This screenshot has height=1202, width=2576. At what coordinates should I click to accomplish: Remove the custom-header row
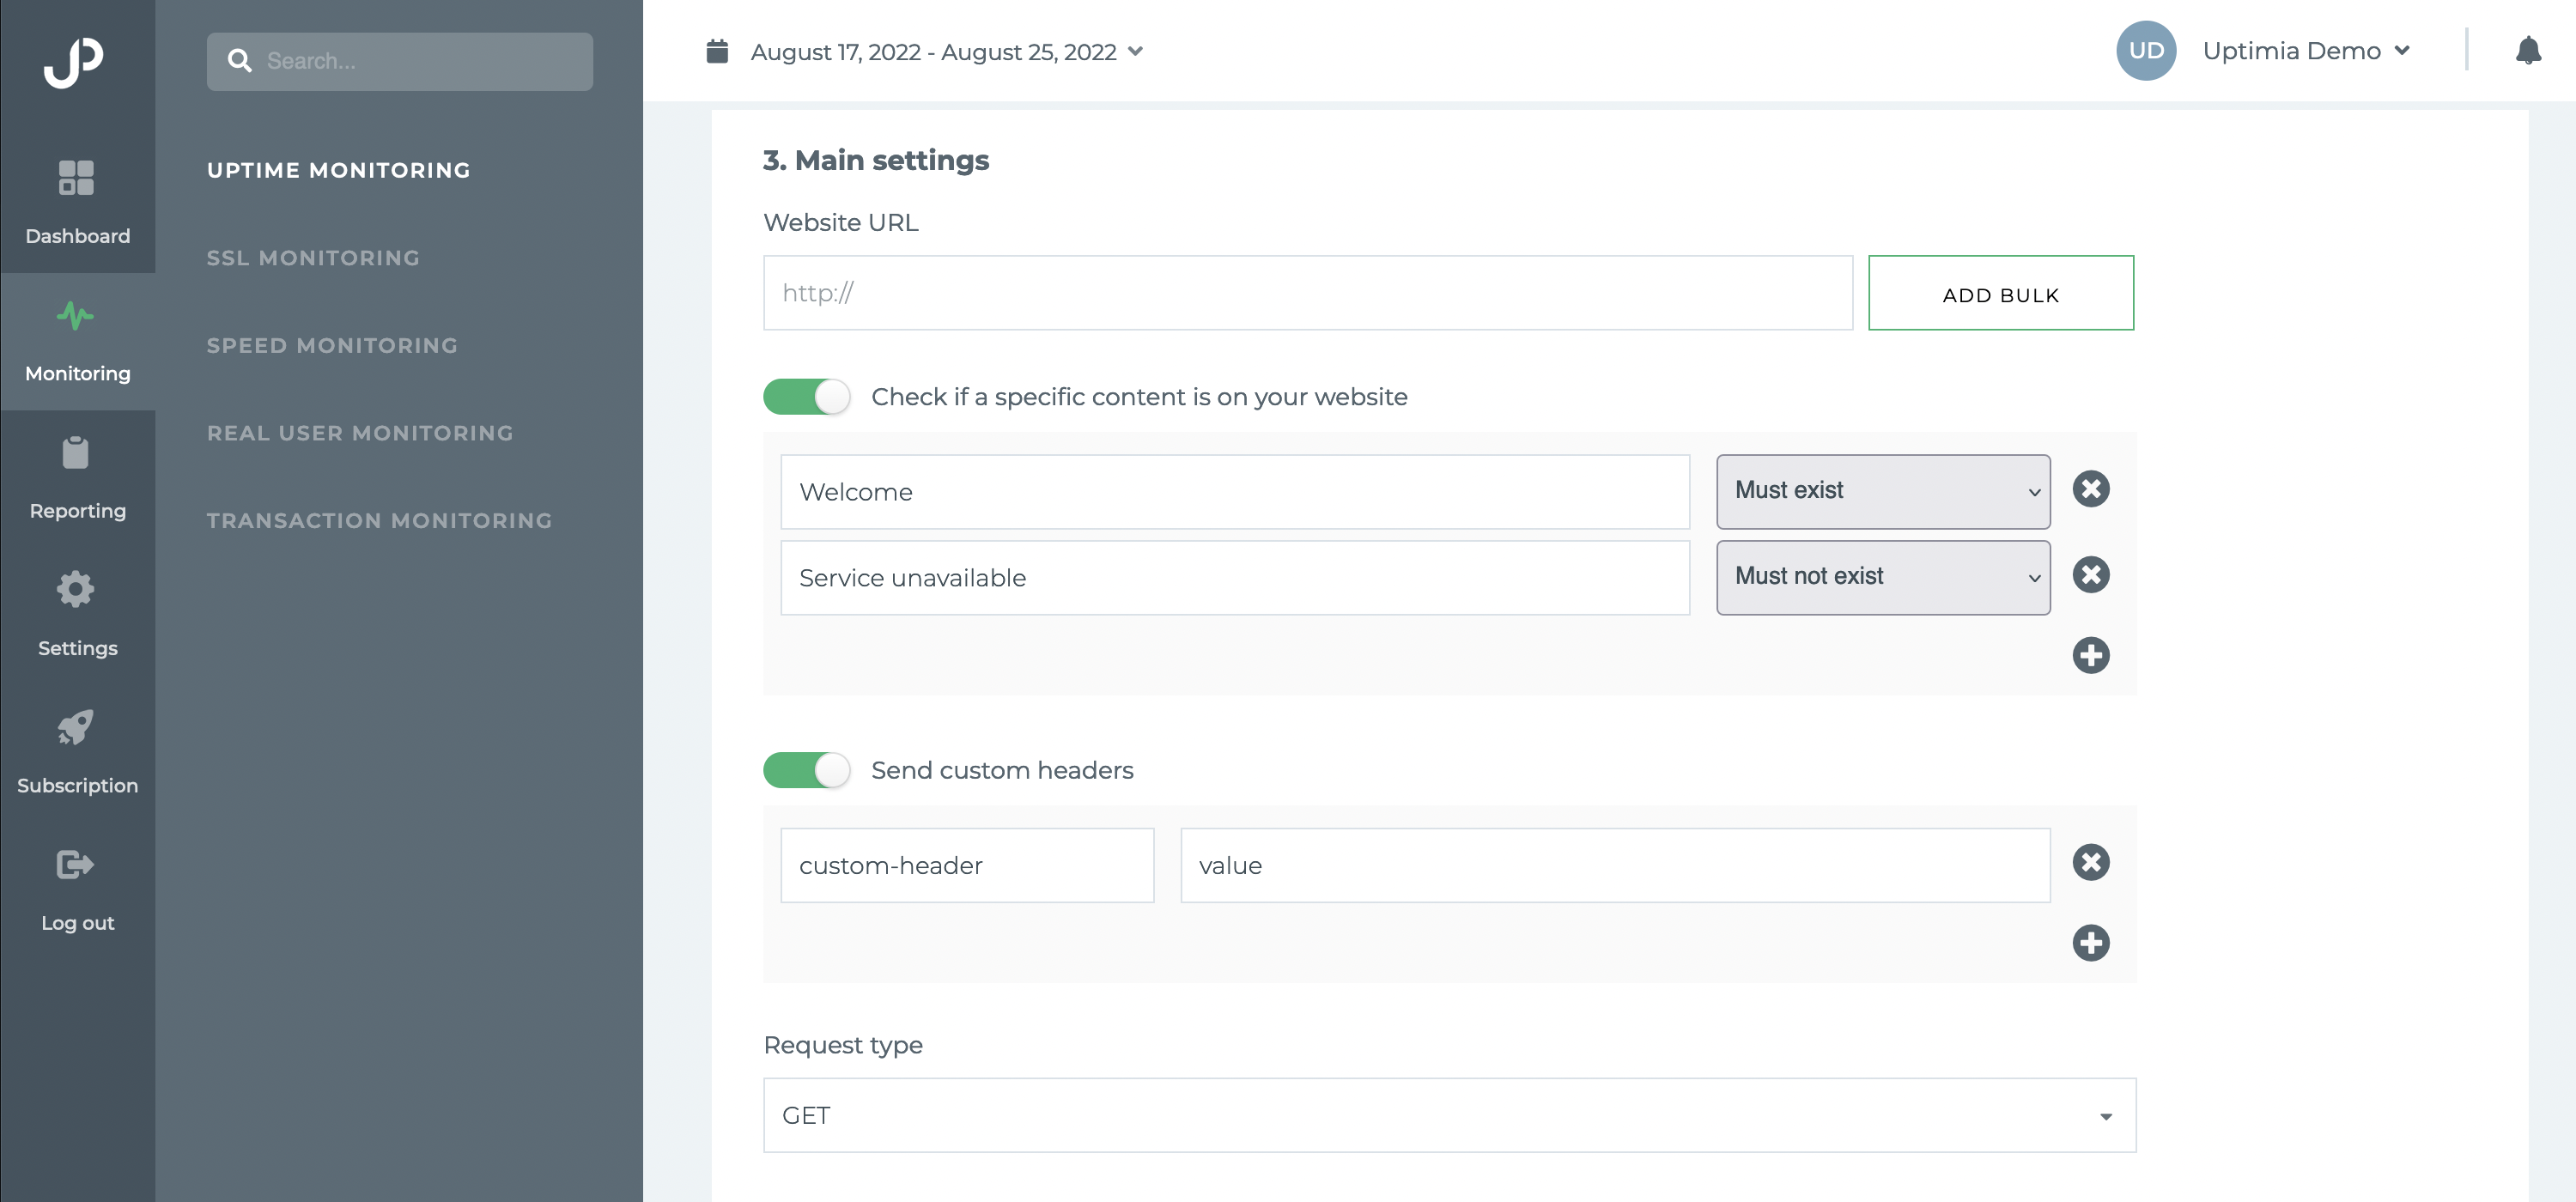(x=2090, y=863)
